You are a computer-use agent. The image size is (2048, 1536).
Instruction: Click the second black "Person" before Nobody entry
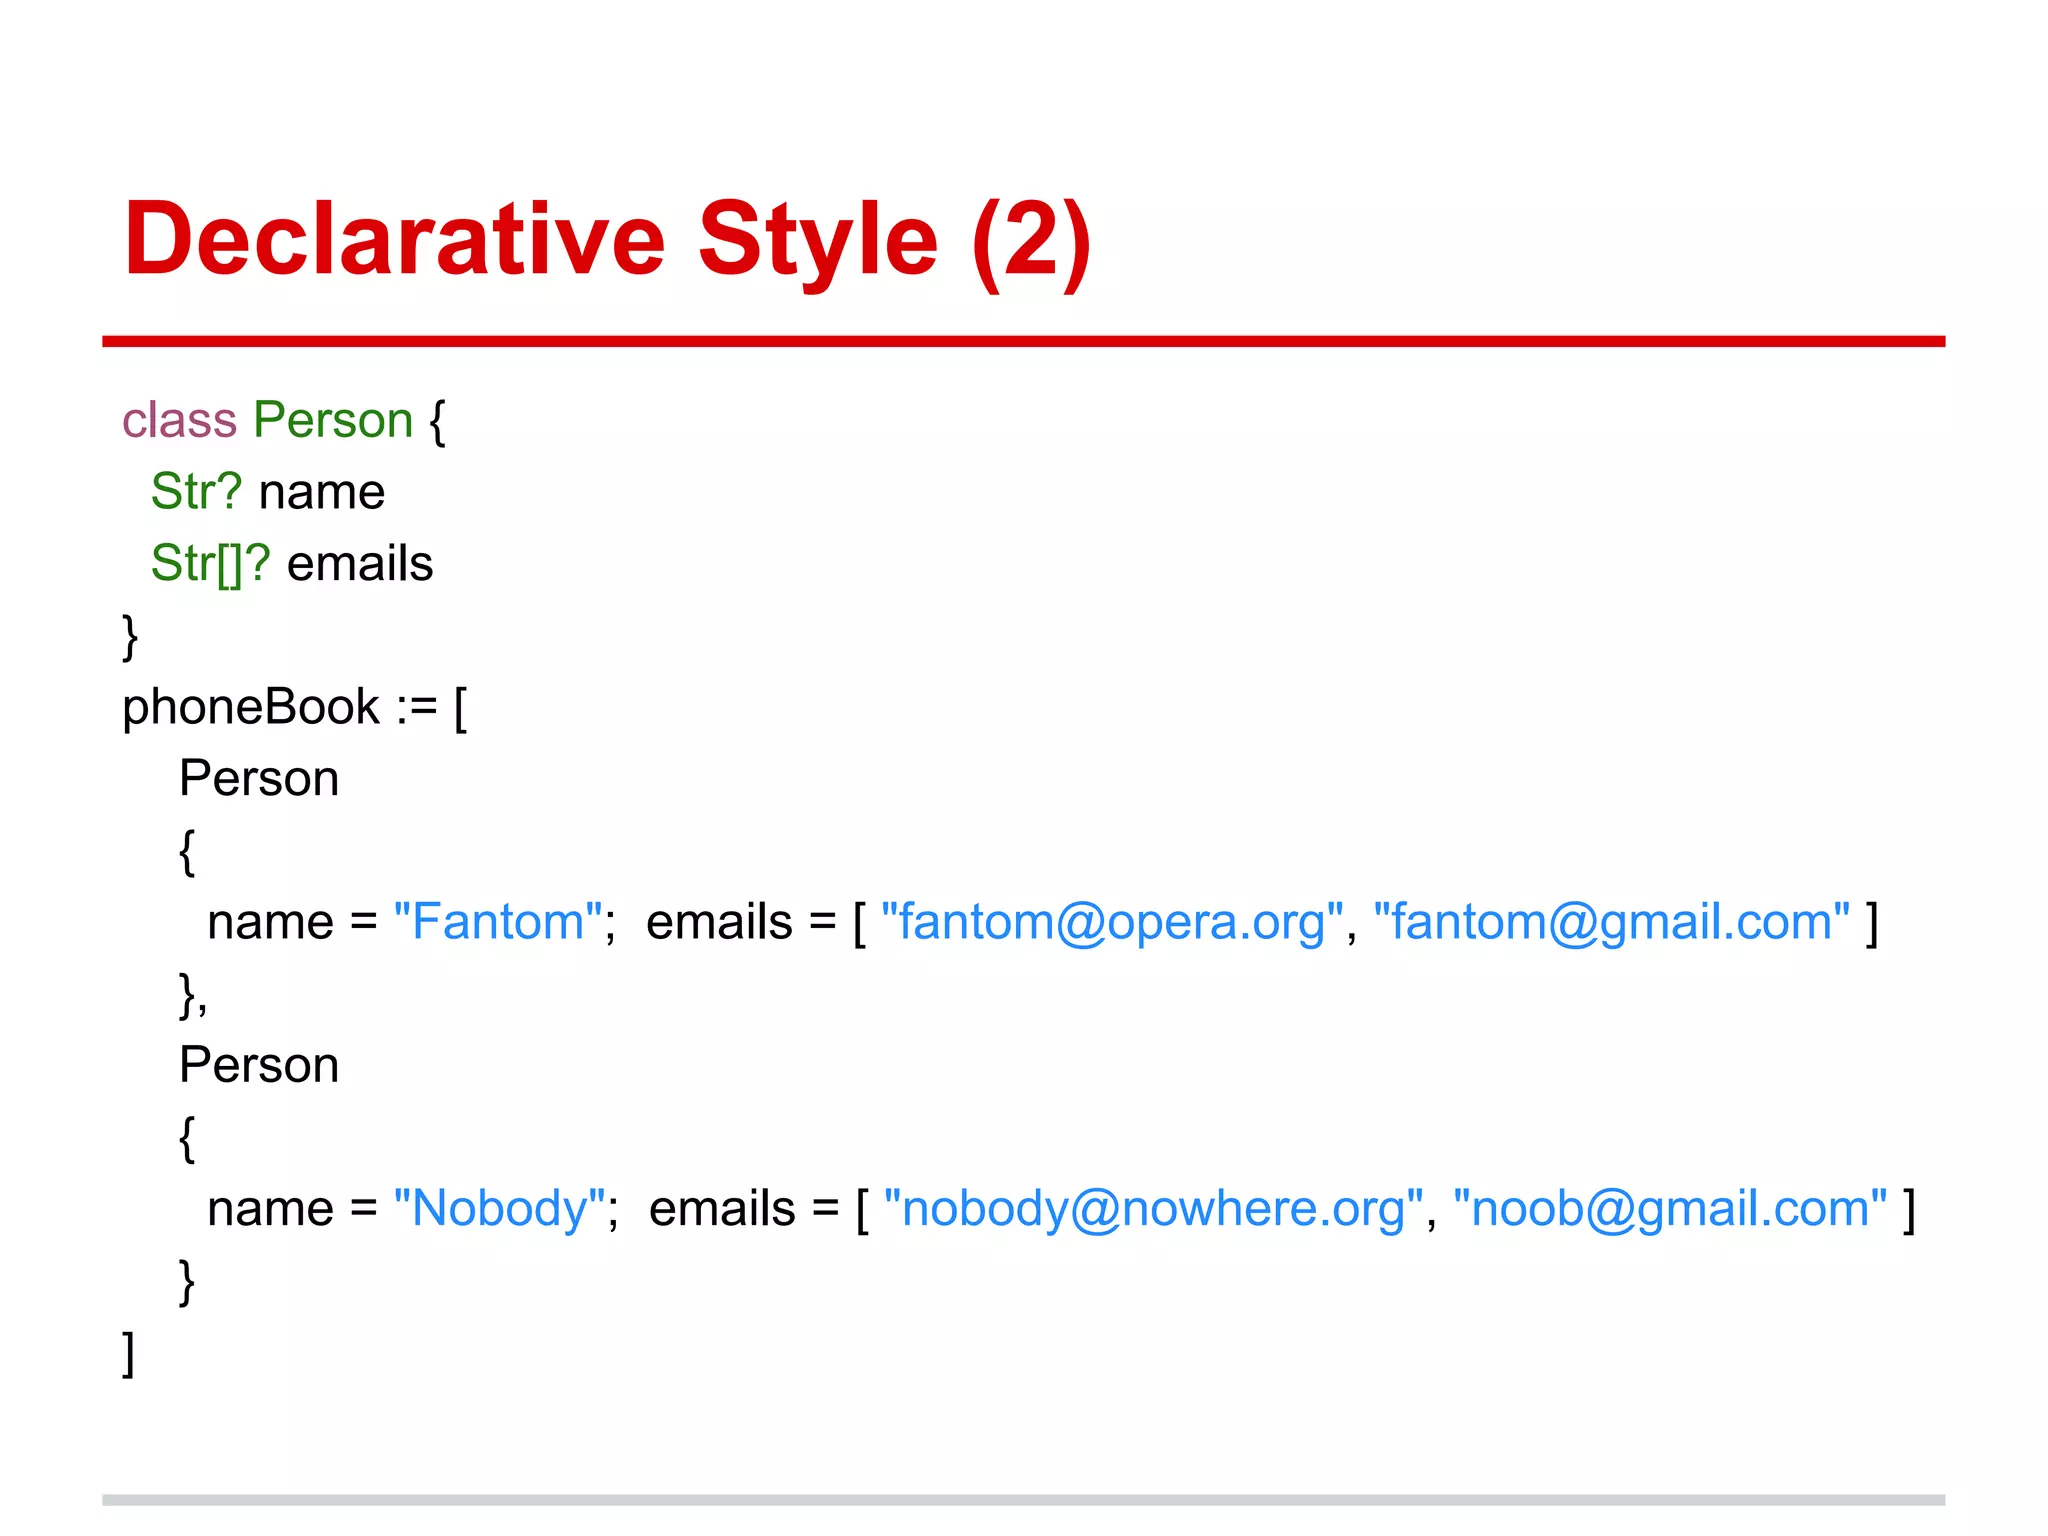(x=259, y=1065)
